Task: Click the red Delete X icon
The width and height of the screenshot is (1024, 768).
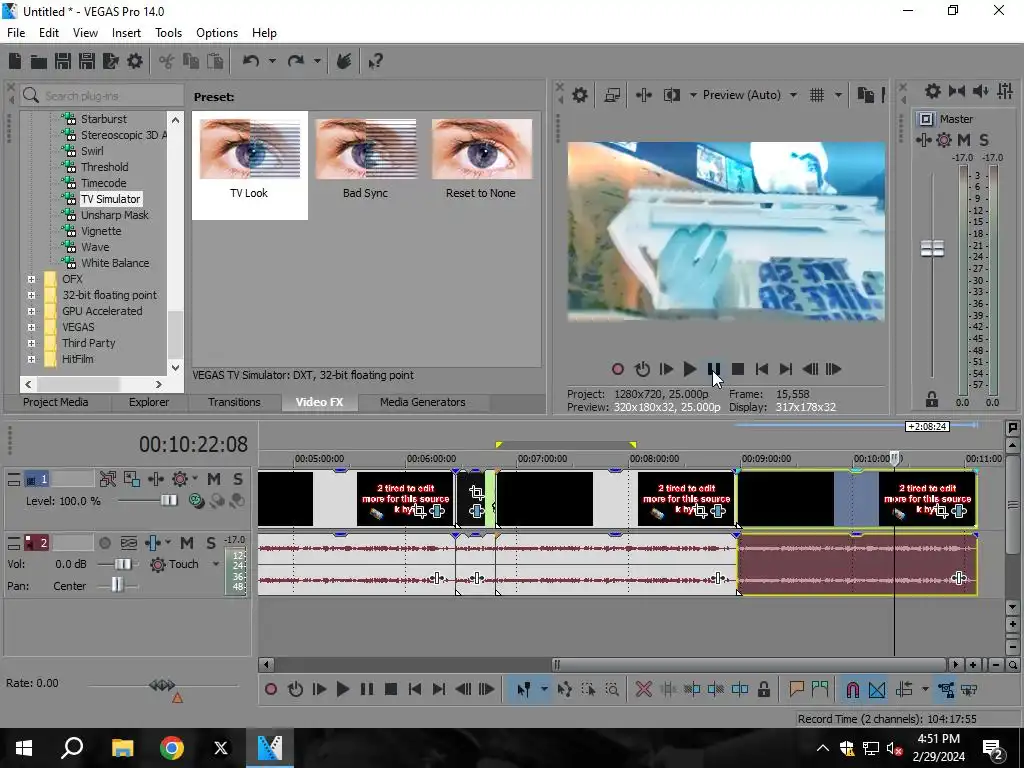Action: 643,689
